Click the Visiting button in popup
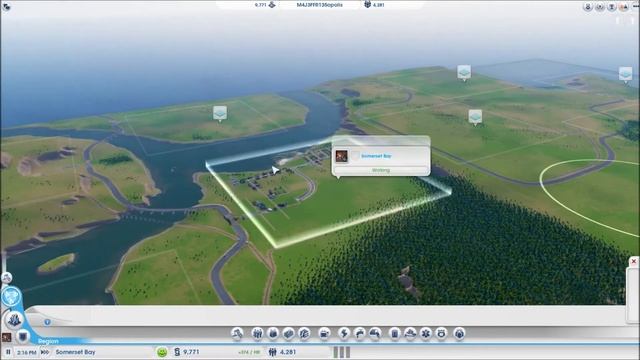Viewport: 640px width, 360px height. [x=381, y=170]
